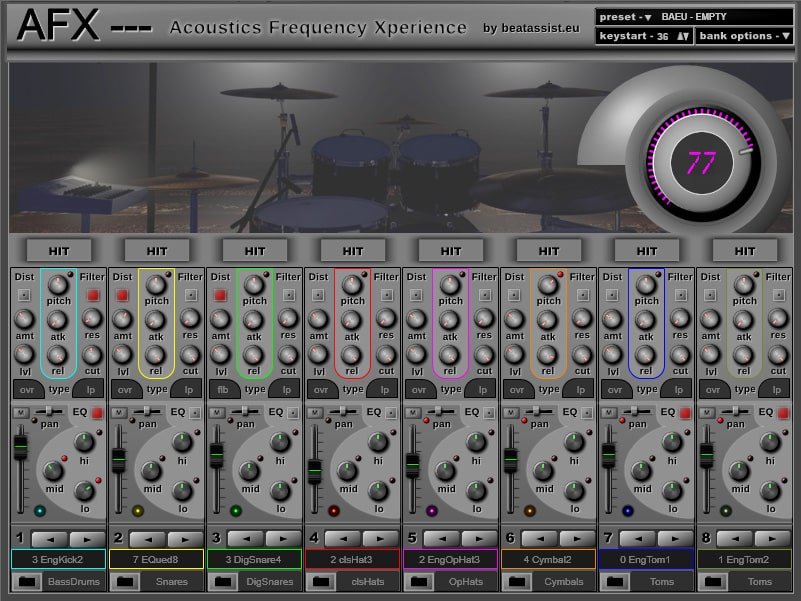801x601 pixels.
Task: Click the '0 EngTom1' sample name
Action: tap(646, 560)
